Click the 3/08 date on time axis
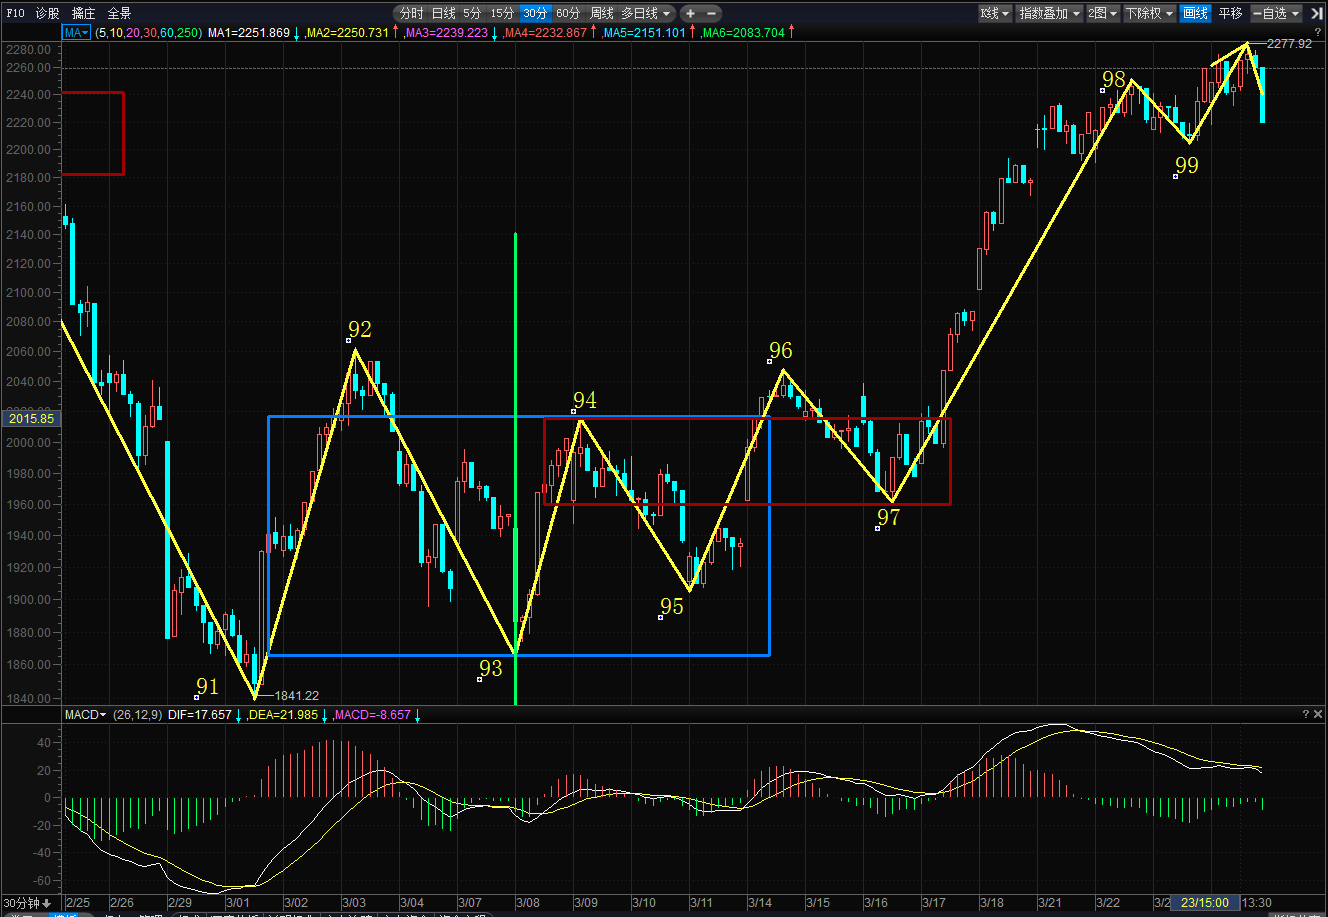1328x917 pixels. 527,903
